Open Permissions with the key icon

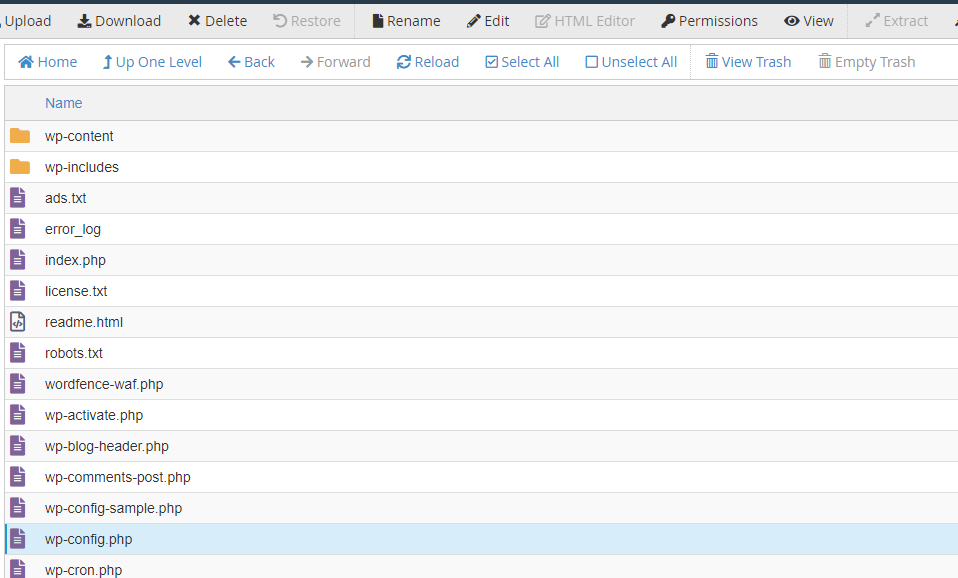709,21
